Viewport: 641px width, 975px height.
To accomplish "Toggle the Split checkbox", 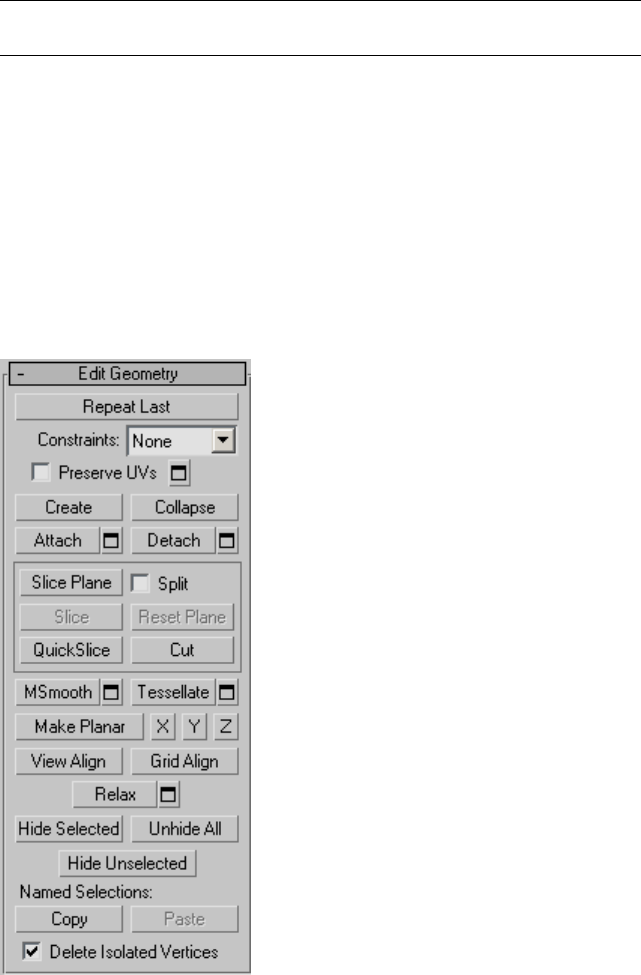I will point(141,583).
